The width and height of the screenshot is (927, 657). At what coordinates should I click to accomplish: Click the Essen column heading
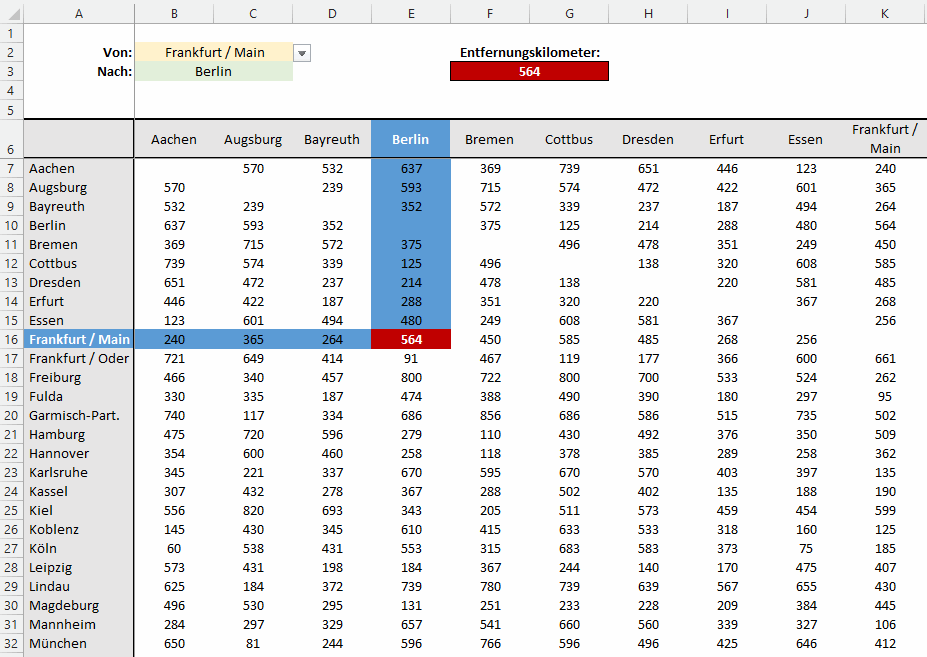tap(805, 140)
